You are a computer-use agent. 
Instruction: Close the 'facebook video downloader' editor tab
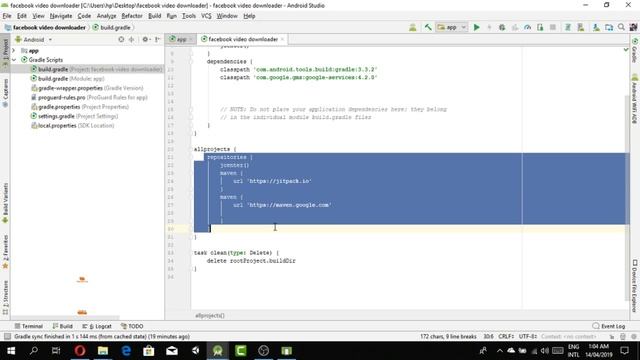[282, 39]
